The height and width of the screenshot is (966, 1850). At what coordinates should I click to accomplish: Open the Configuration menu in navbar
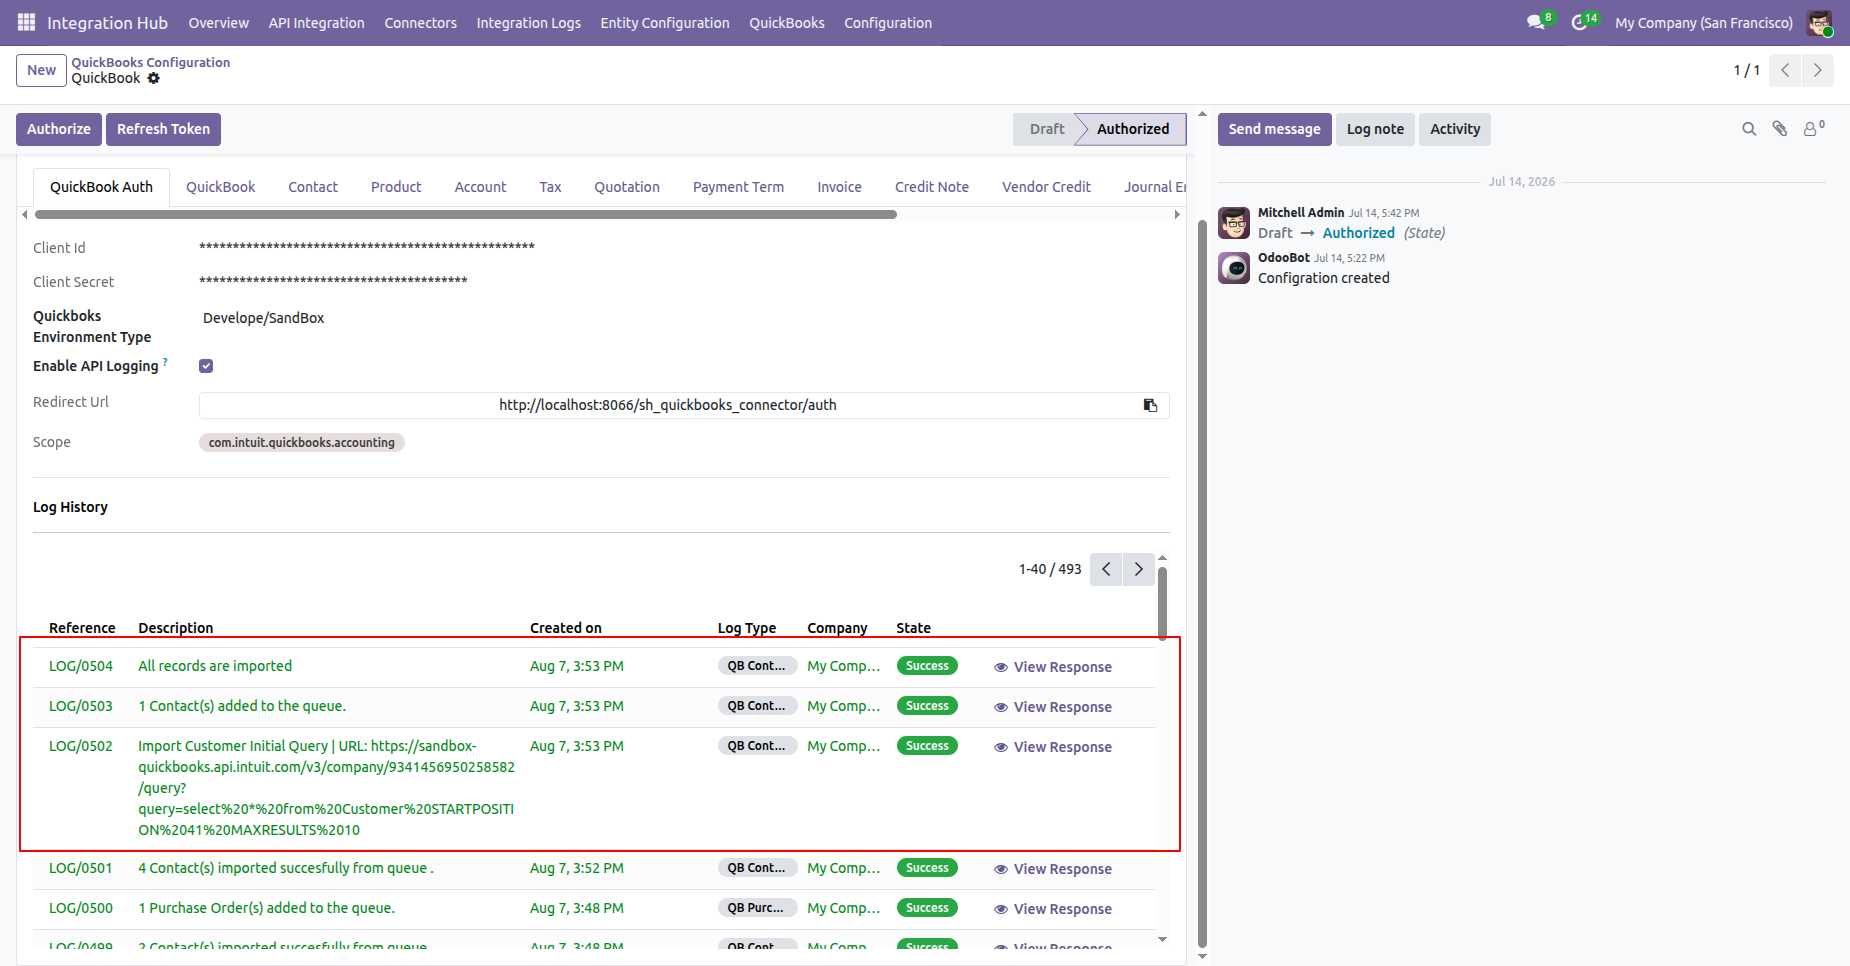(x=888, y=23)
